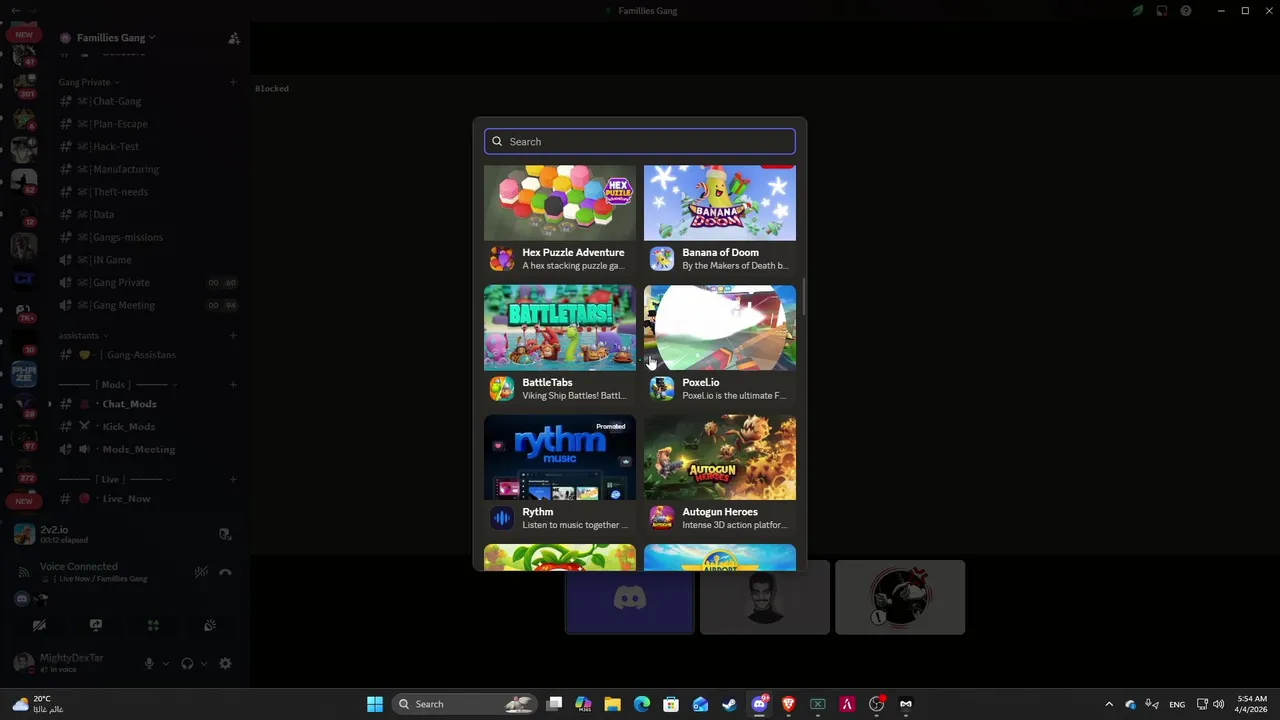This screenshot has width=1280, height=720.
Task: Toggle headphone deafen
Action: [187, 663]
